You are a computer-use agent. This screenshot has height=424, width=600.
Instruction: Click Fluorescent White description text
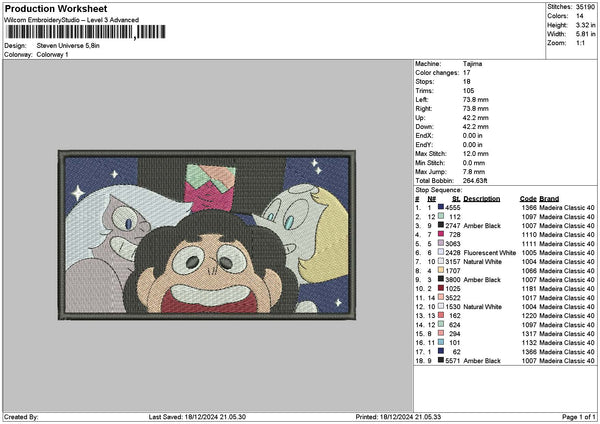pos(490,253)
